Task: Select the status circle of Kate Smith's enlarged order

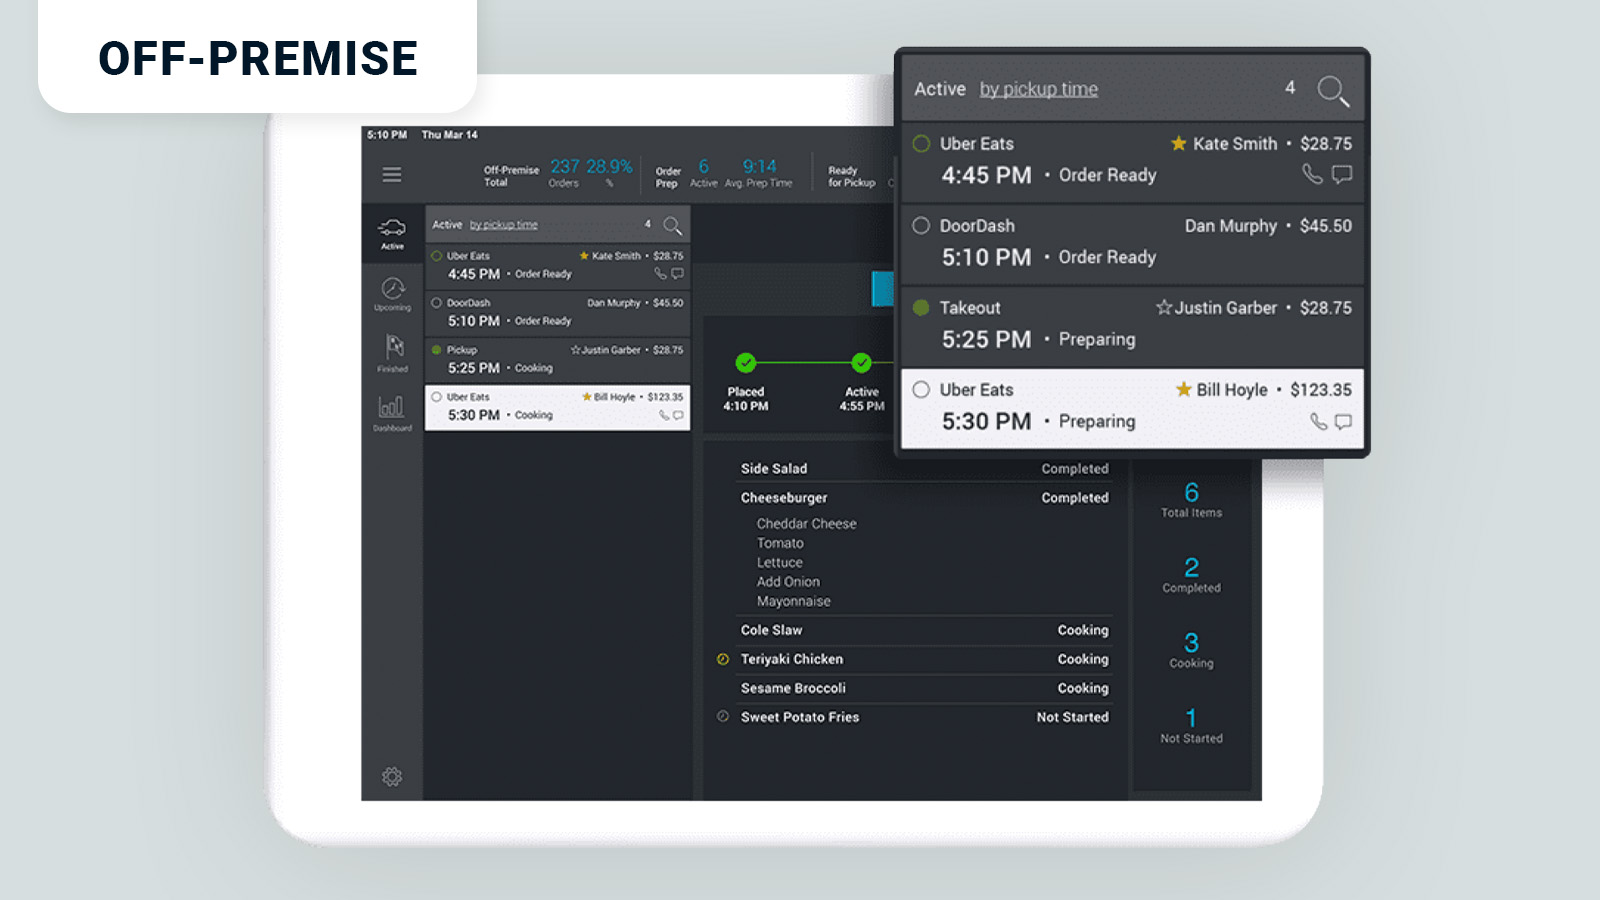Action: tap(921, 143)
